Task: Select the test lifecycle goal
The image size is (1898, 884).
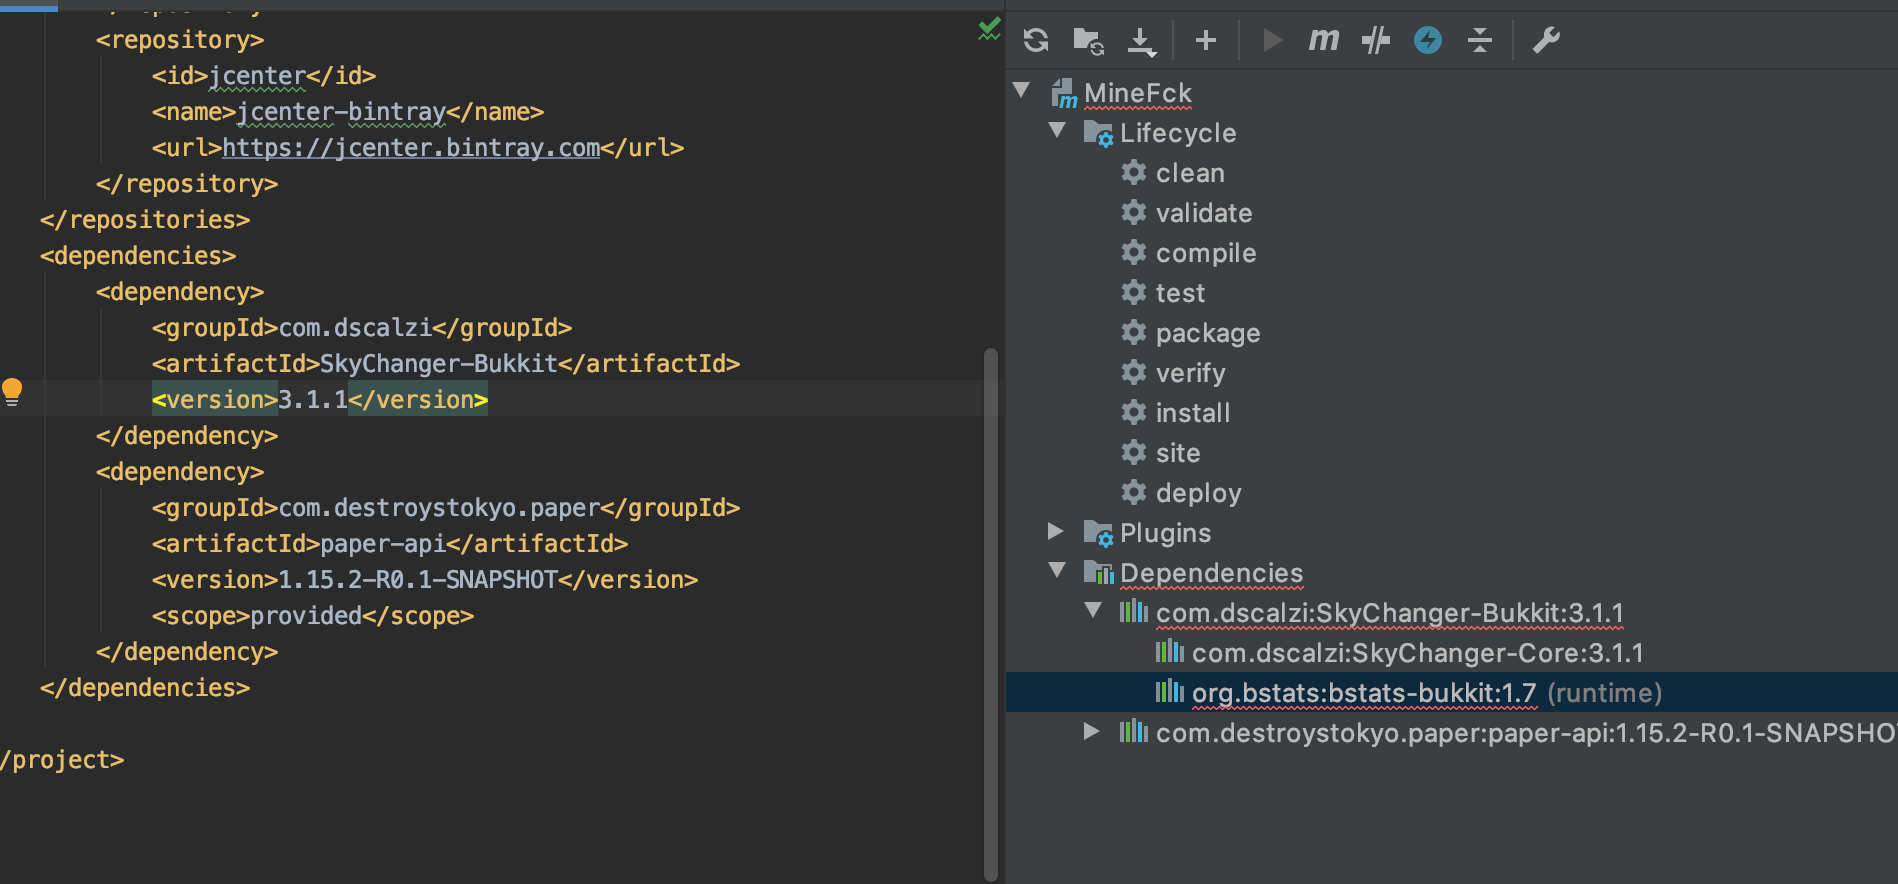Action: 1180,293
